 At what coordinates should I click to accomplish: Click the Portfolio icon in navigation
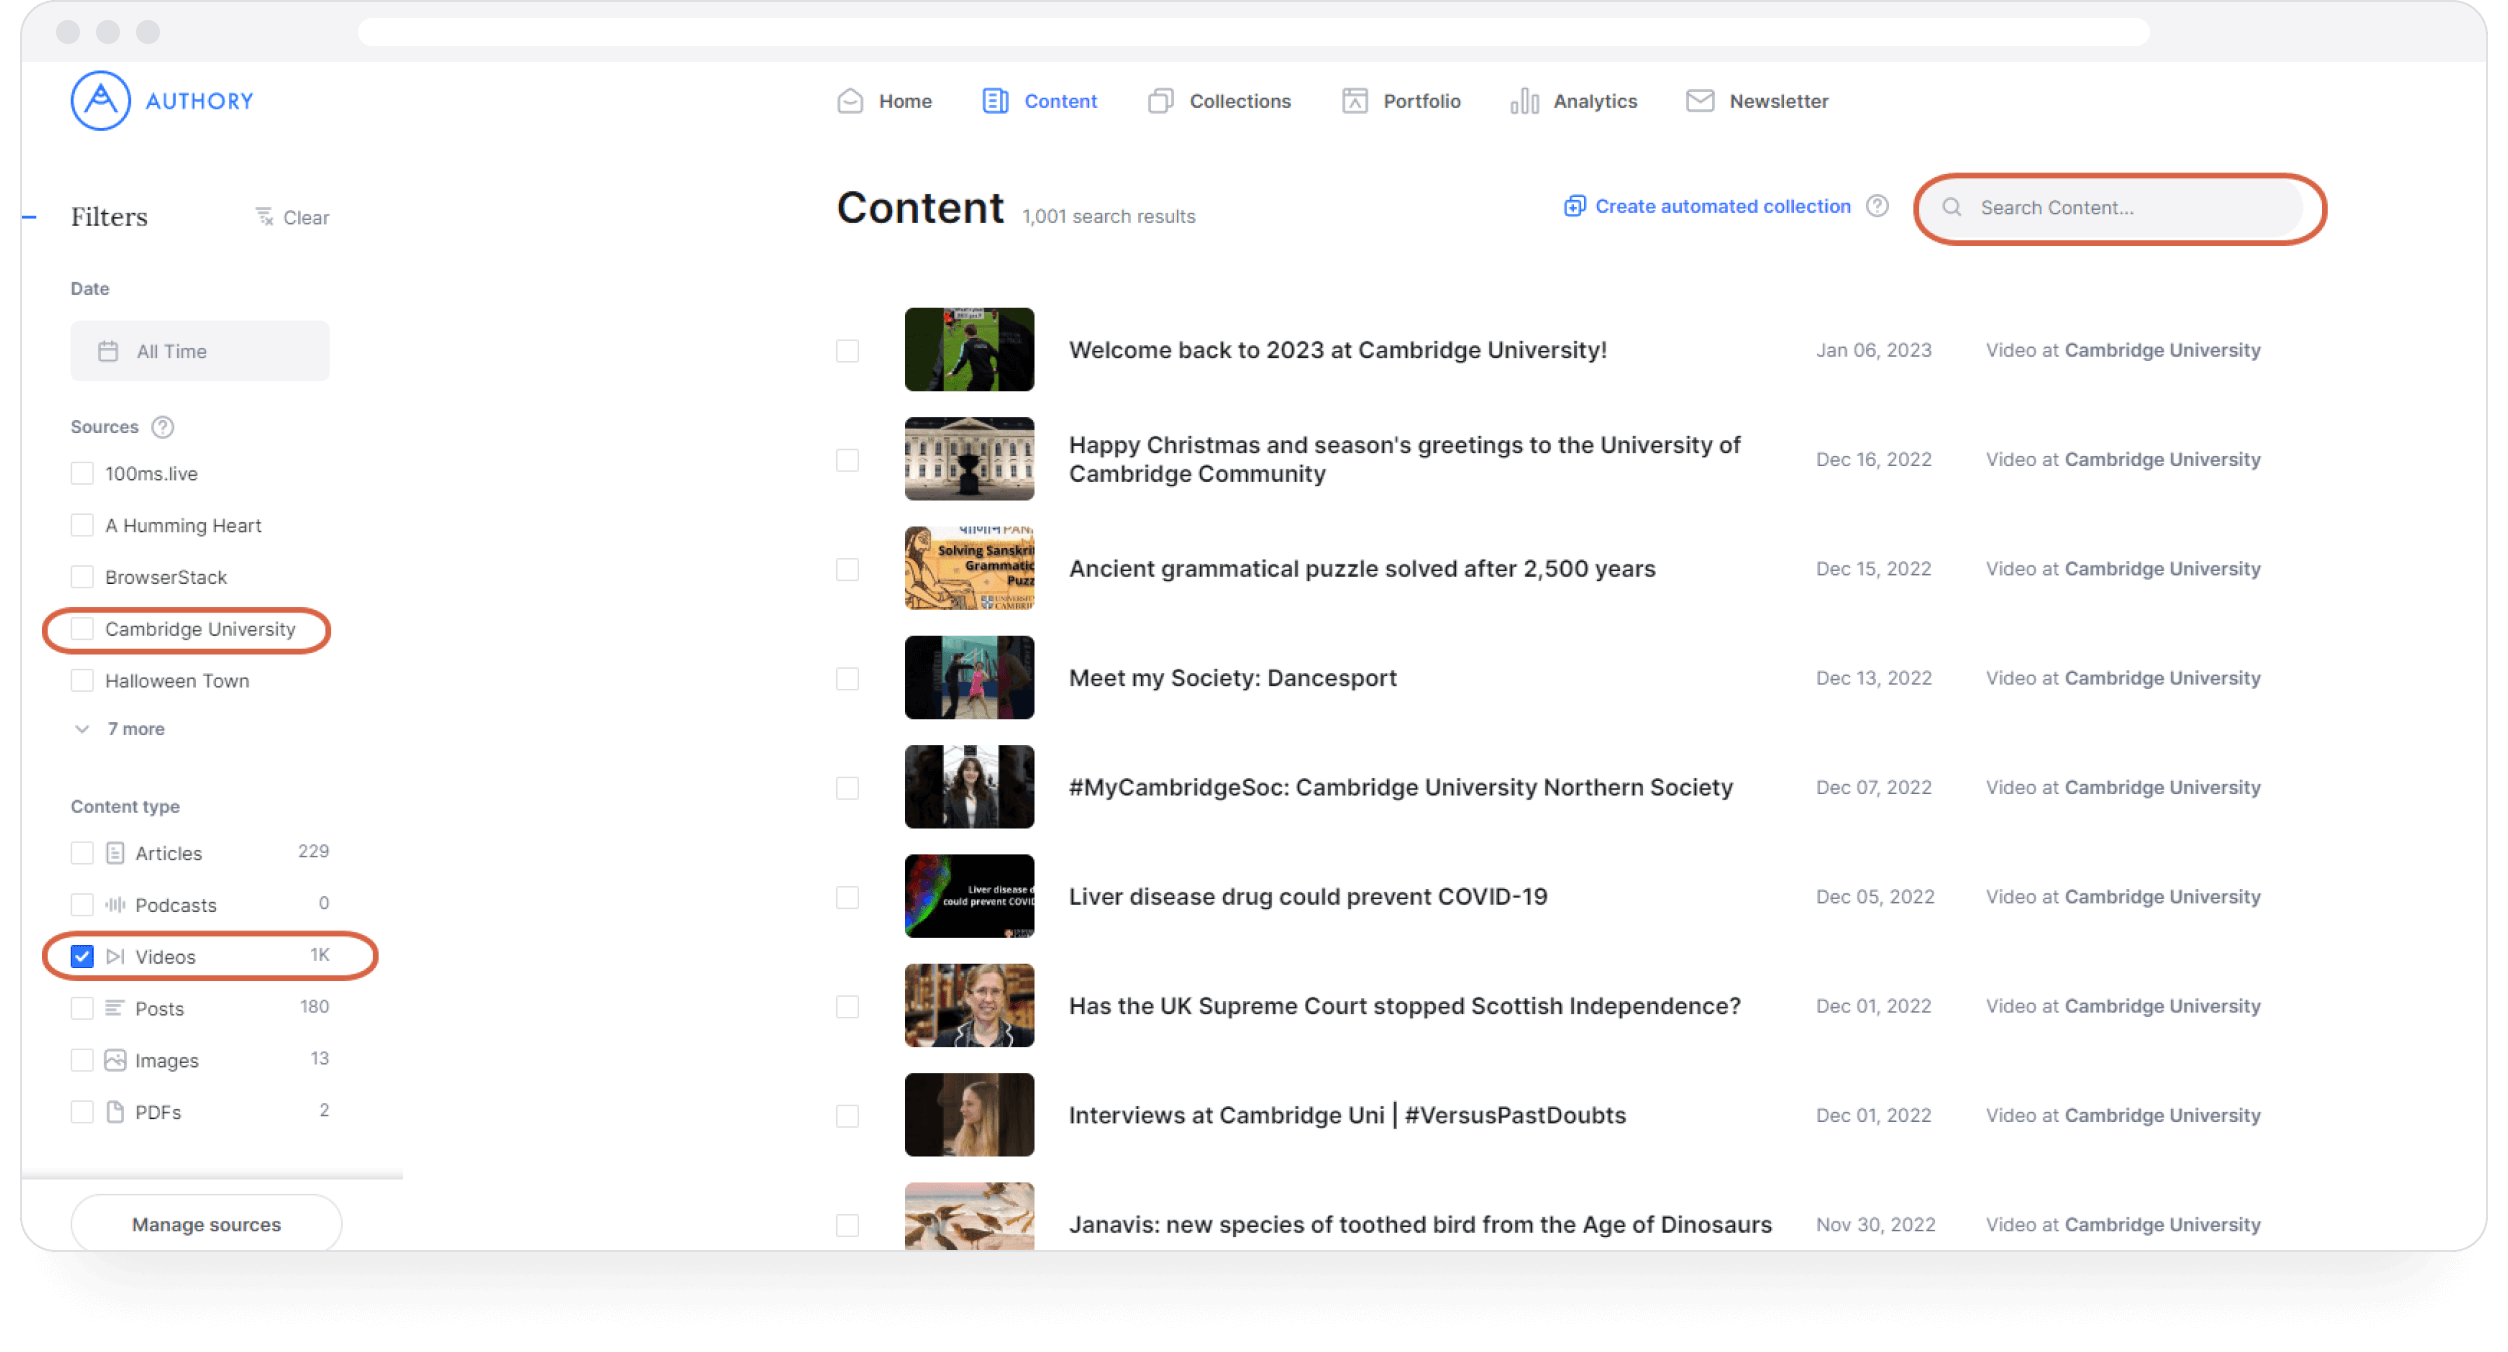(1354, 101)
